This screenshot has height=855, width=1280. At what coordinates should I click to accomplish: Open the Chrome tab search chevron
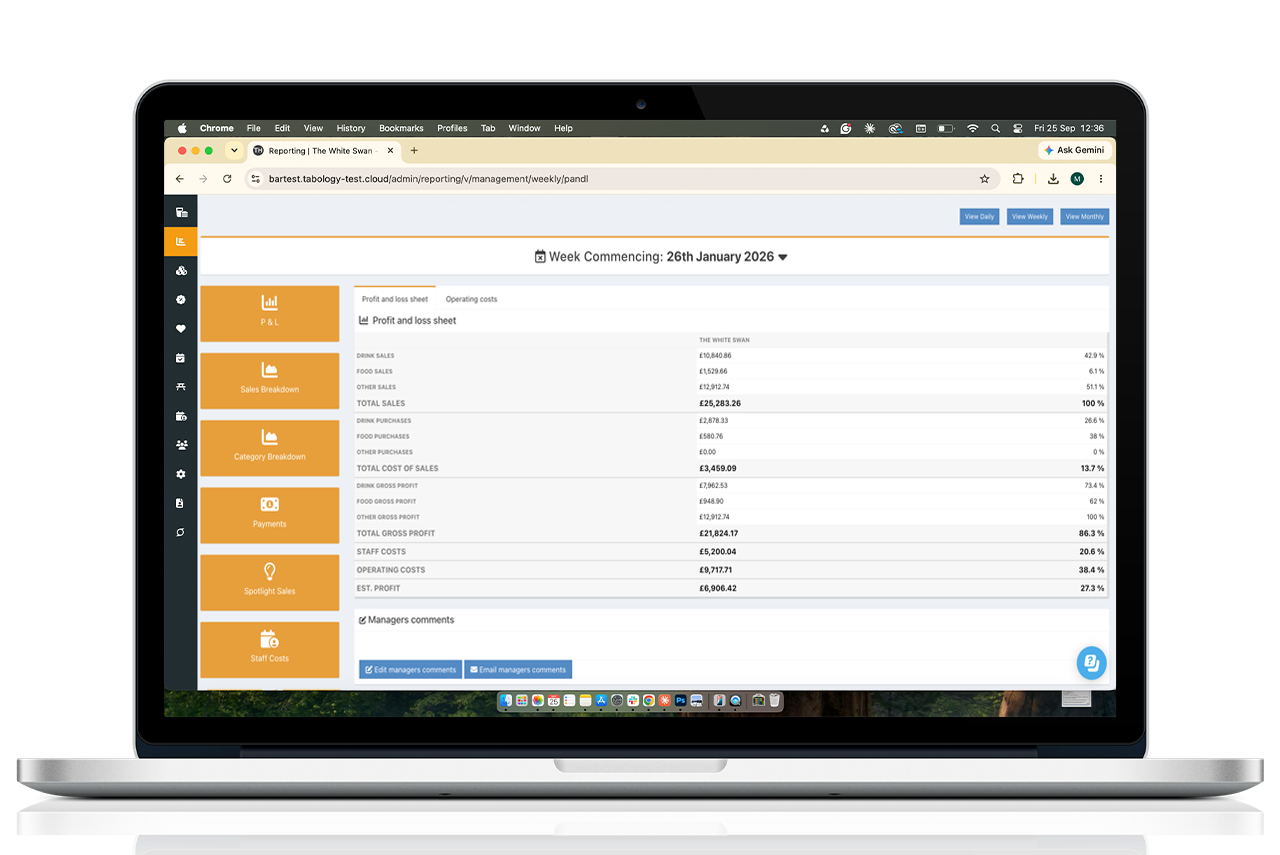pyautogui.click(x=234, y=151)
